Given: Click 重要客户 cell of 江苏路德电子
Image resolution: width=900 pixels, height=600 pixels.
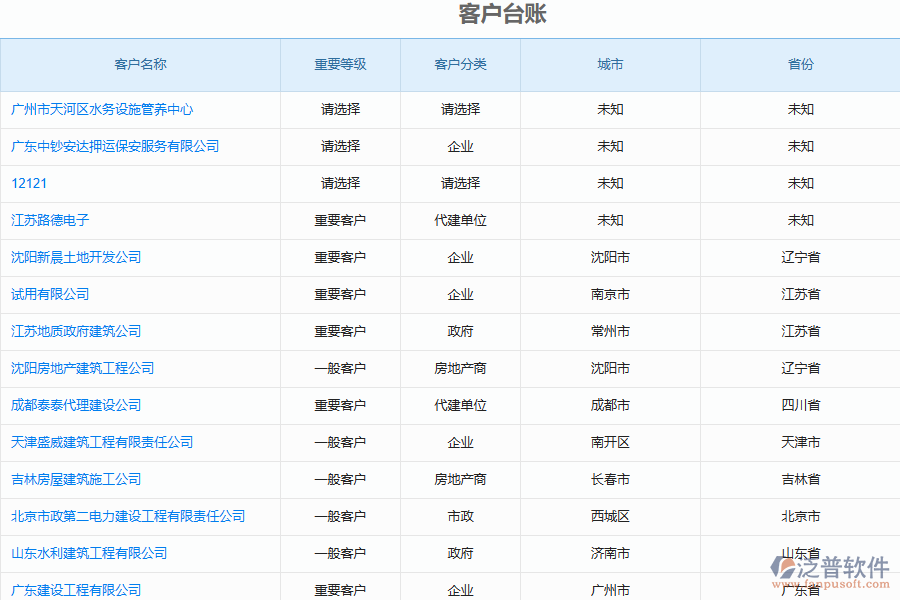Looking at the screenshot, I should tap(340, 220).
